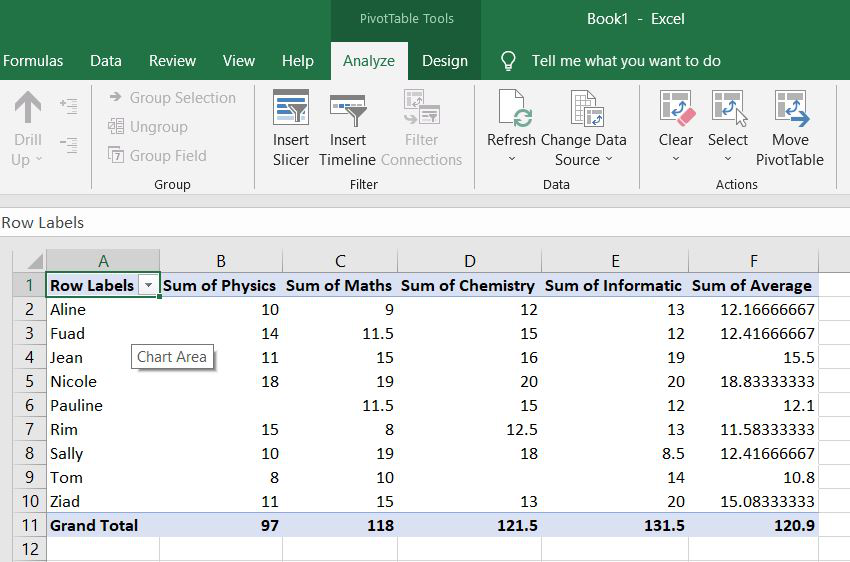Expand the Refresh dropdown arrow
The image size is (850, 562).
pyautogui.click(x=512, y=160)
